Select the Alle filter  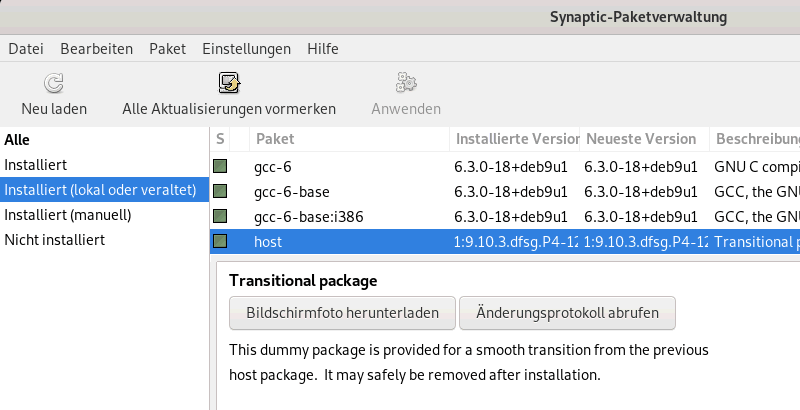[x=17, y=140]
